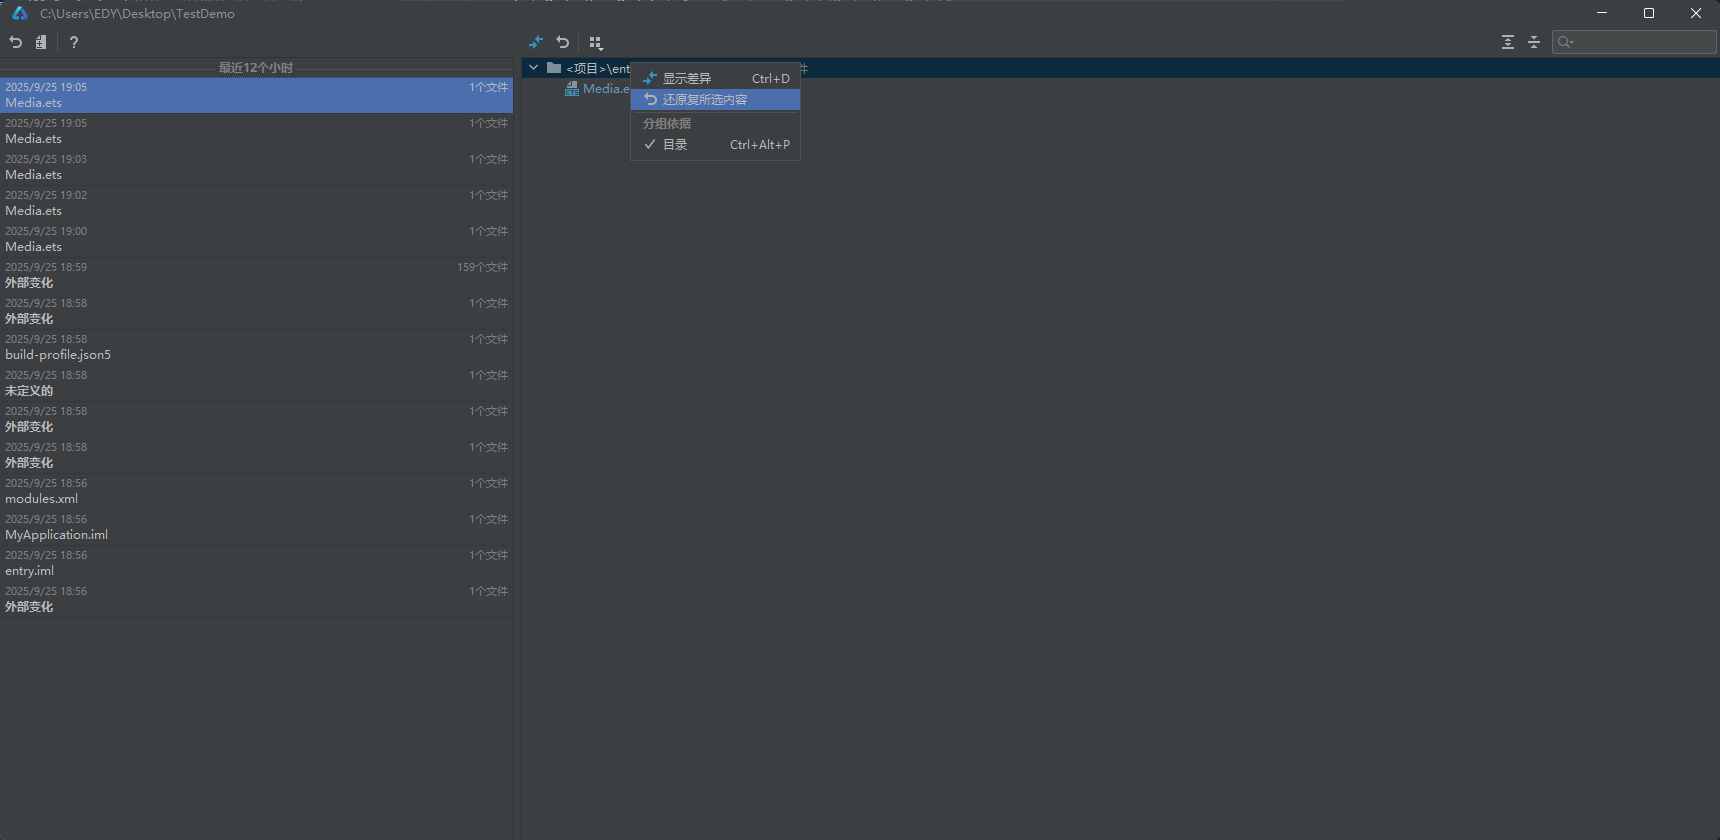Select the modules.xml history entry

click(x=256, y=491)
